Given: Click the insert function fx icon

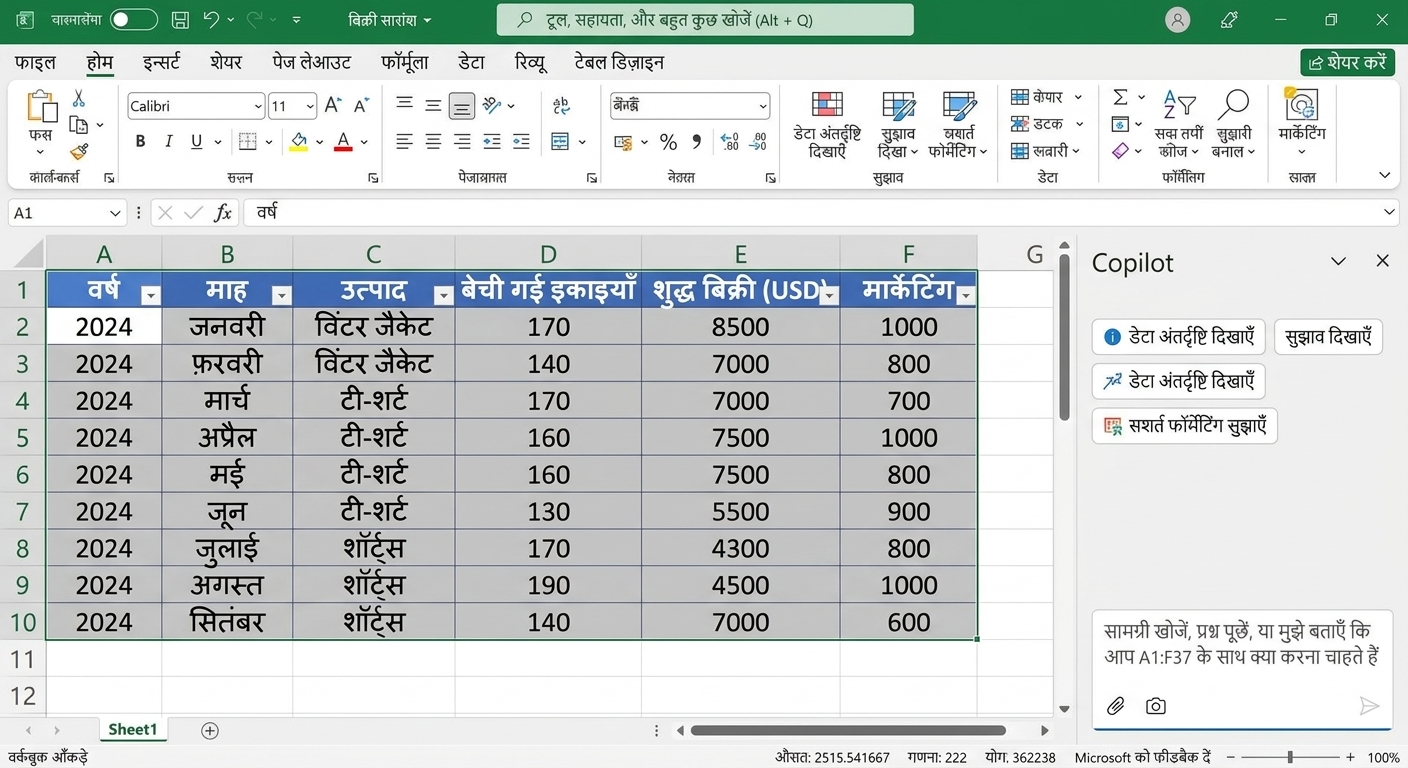Looking at the screenshot, I should 223,213.
